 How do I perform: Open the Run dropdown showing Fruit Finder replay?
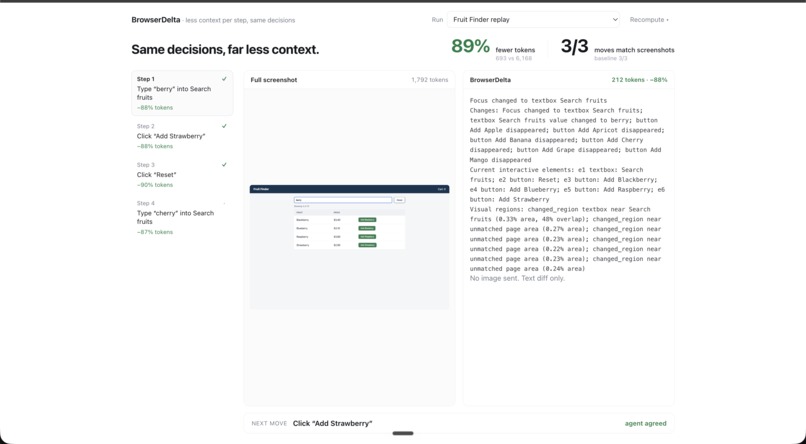tap(533, 20)
